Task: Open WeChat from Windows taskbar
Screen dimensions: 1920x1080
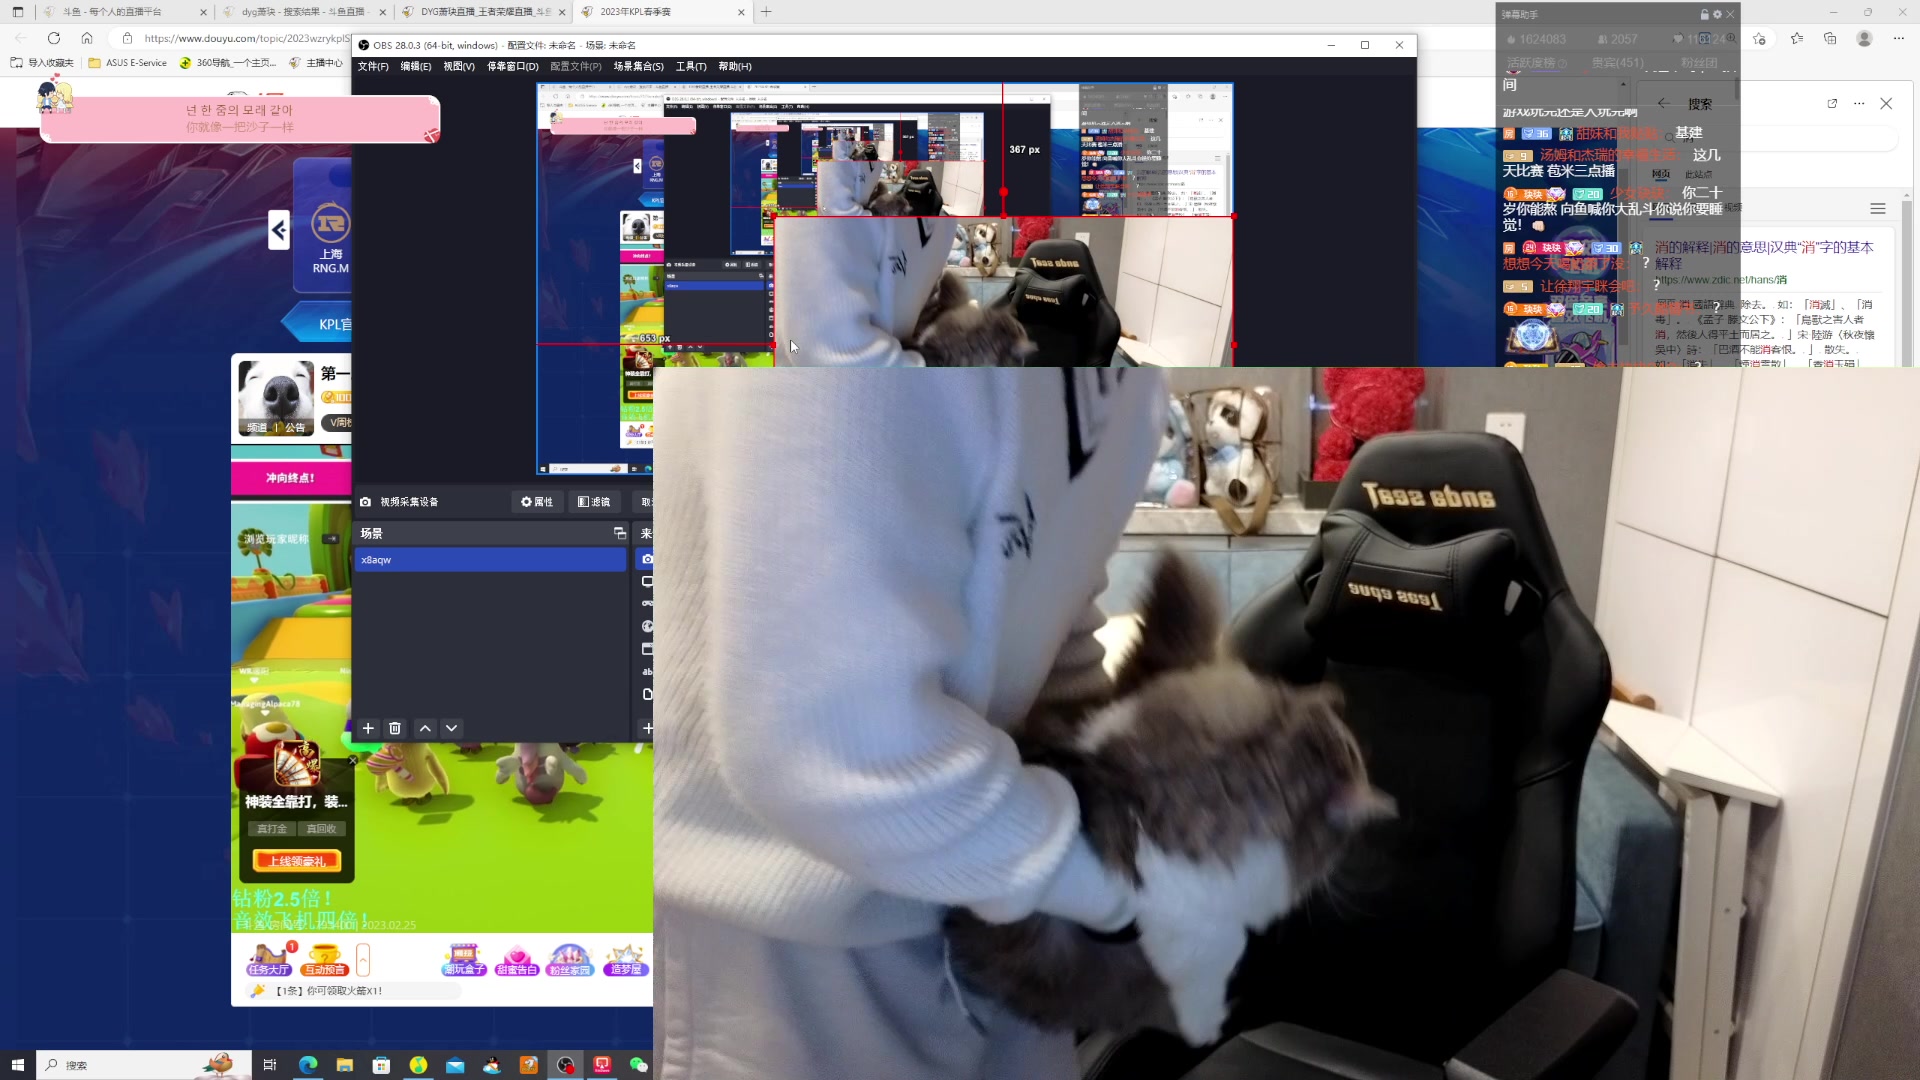Action: click(x=639, y=1065)
